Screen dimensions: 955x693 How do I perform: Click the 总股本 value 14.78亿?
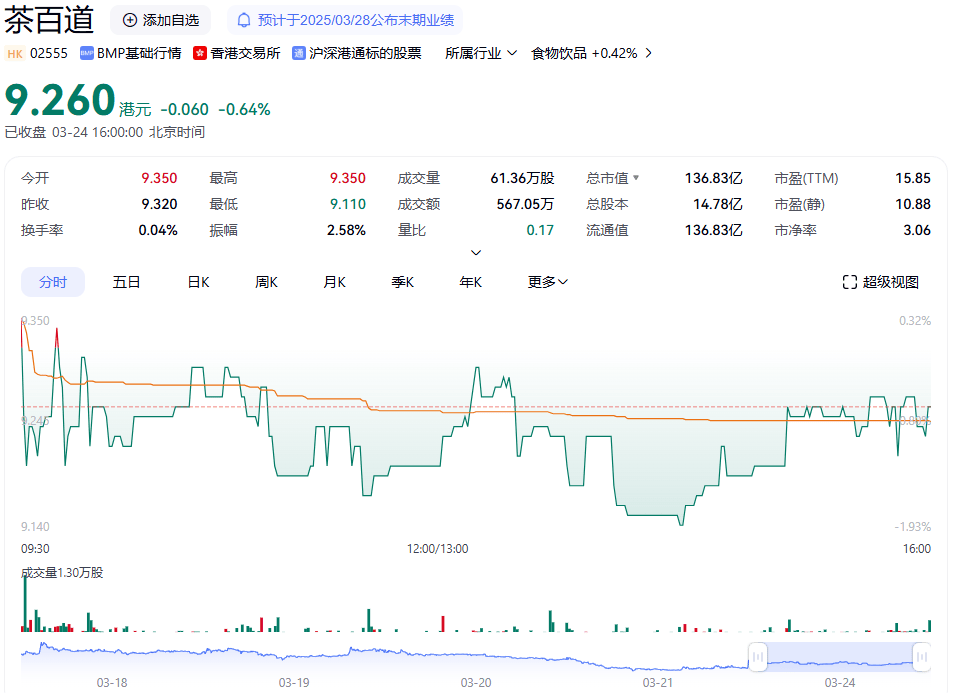pyautogui.click(x=718, y=204)
